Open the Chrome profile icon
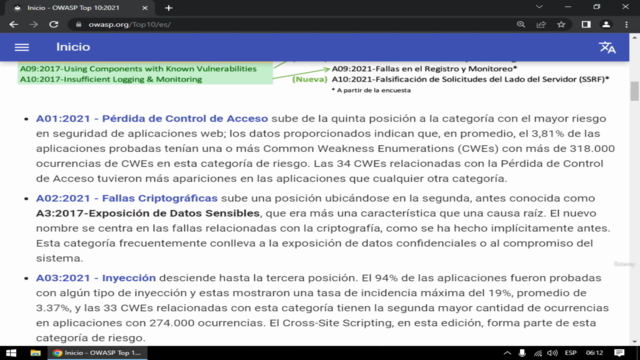This screenshot has width=640, height=360. click(x=606, y=24)
